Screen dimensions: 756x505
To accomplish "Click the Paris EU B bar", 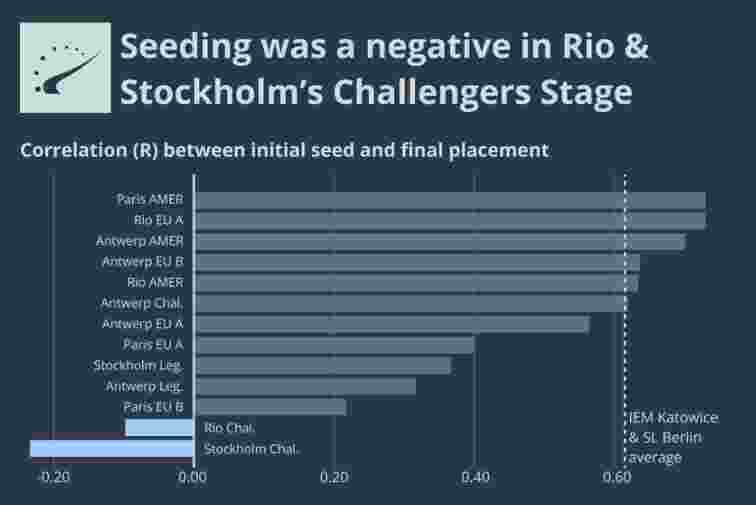I will click(x=270, y=407).
